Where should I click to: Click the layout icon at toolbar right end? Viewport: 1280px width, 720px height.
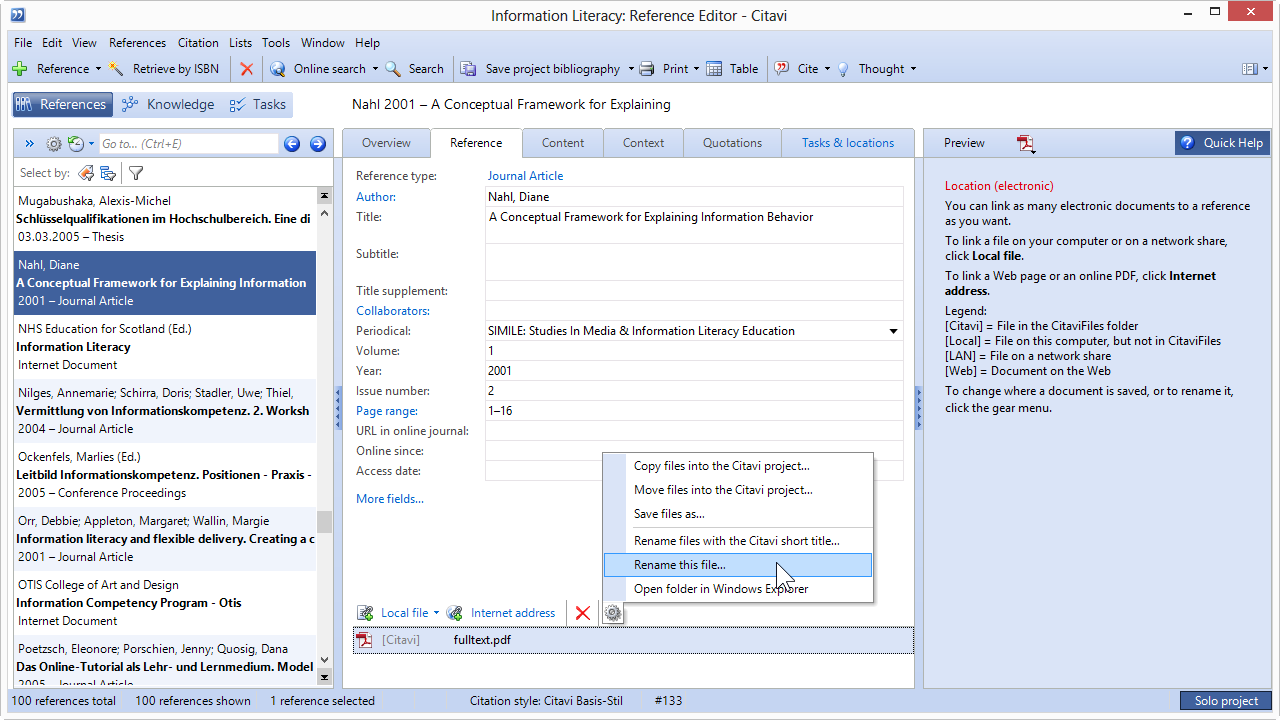click(x=1249, y=69)
